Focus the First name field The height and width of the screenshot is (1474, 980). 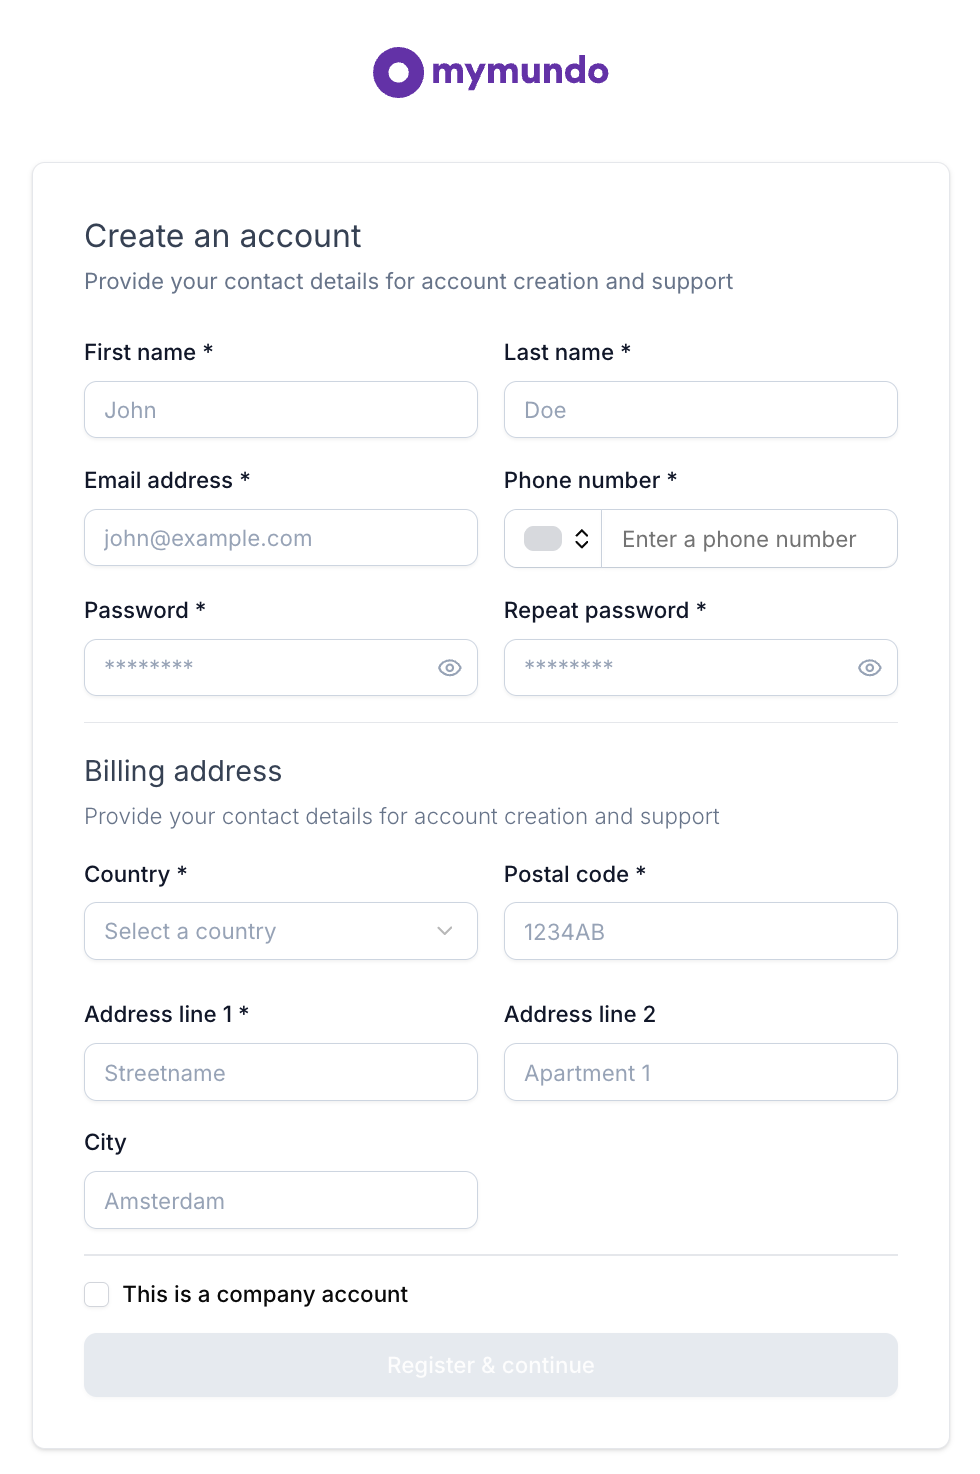click(x=280, y=410)
